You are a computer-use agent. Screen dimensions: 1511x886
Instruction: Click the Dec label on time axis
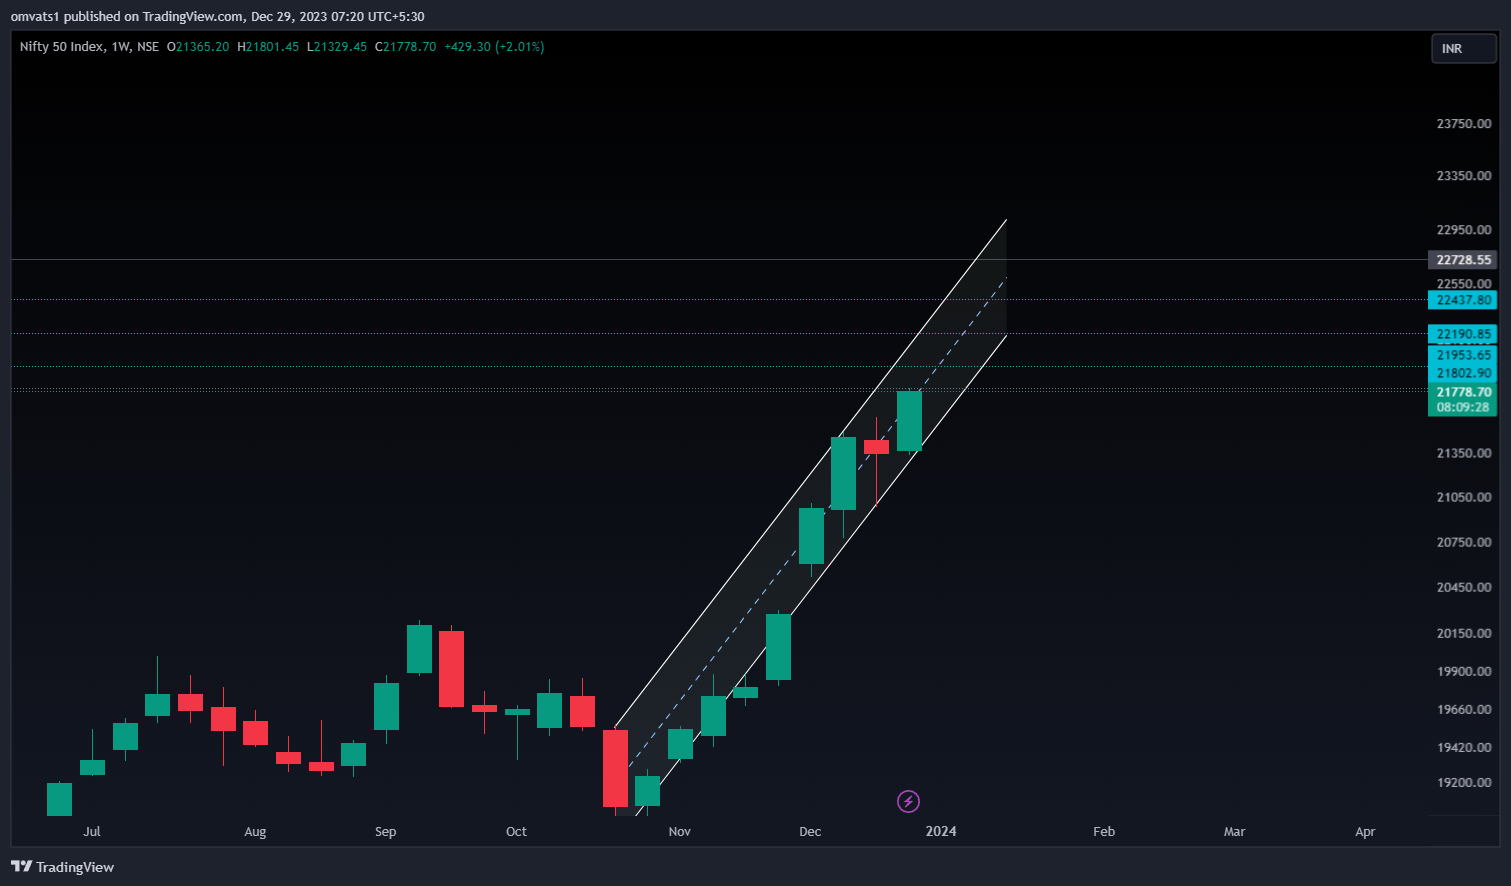coord(810,831)
